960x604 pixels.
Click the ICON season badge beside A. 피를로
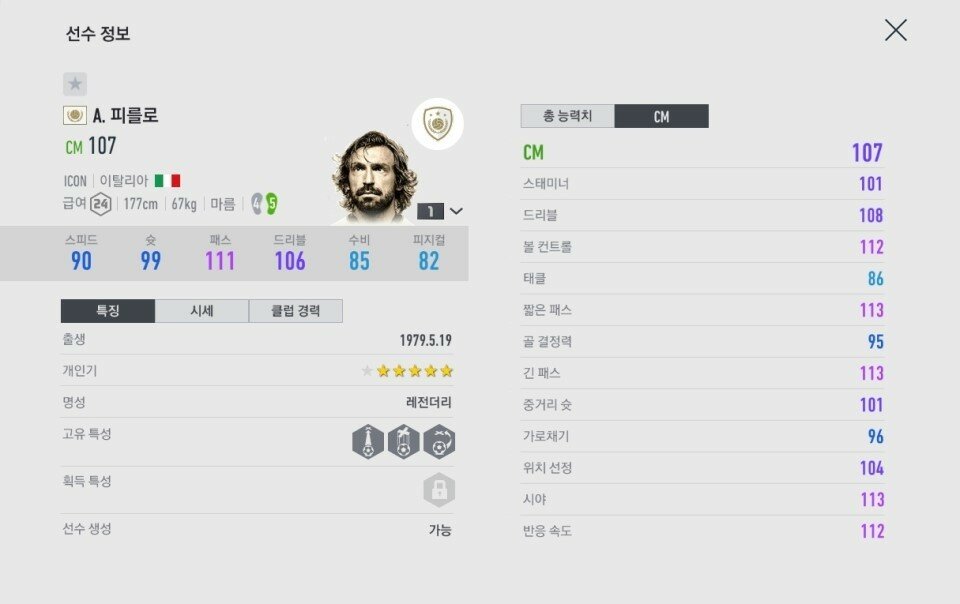pos(75,115)
